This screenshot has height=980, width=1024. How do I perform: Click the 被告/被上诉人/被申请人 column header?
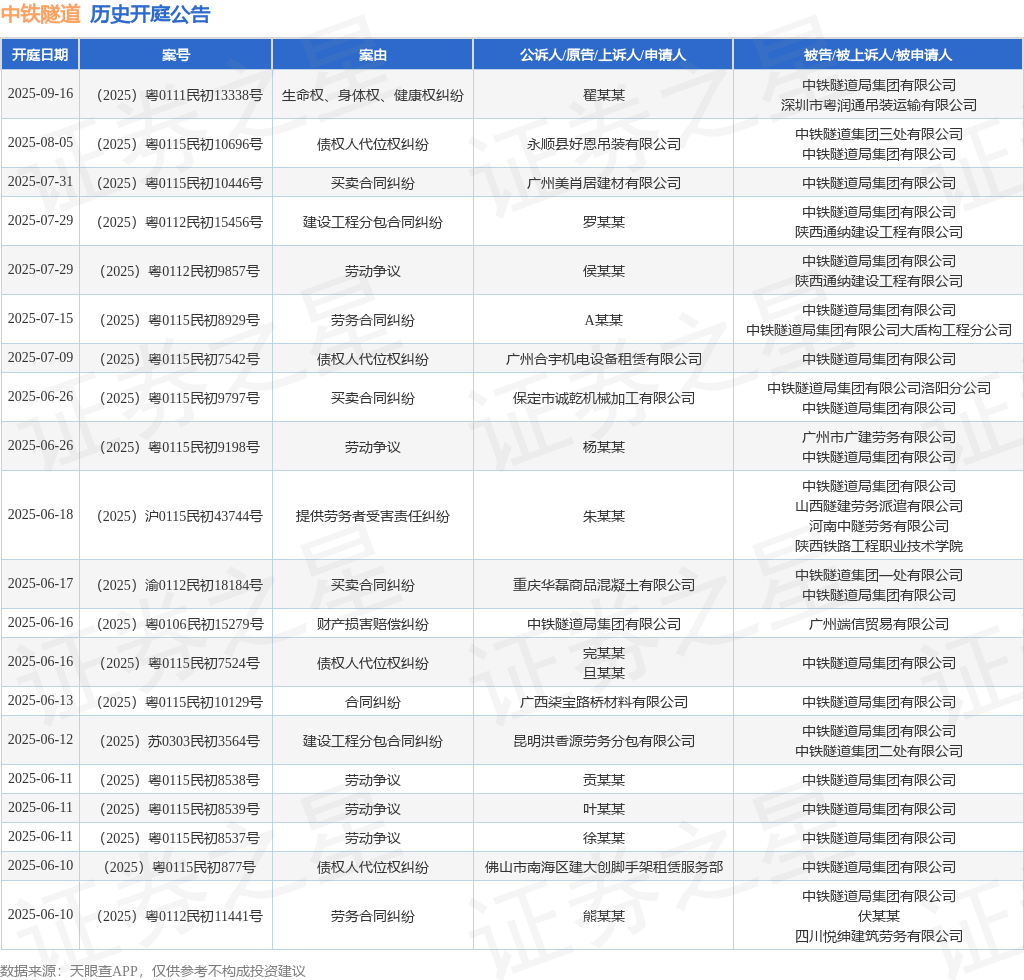878,55
